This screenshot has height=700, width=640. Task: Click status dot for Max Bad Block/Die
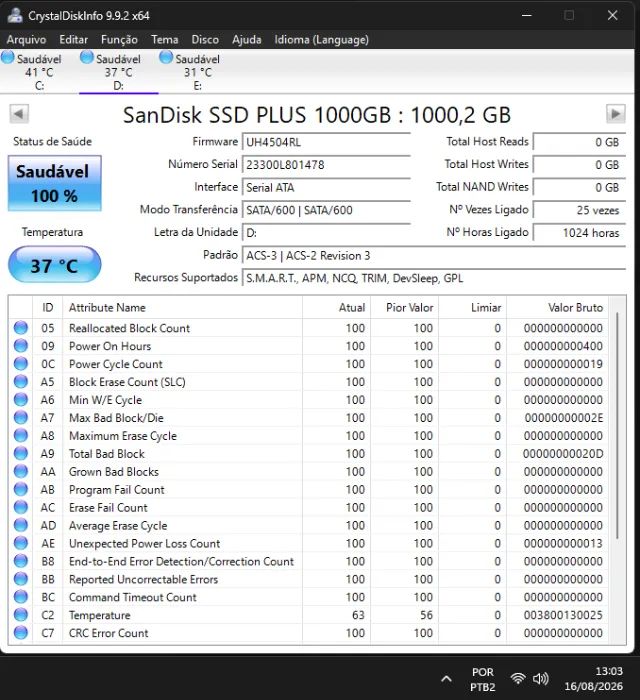coord(21,417)
